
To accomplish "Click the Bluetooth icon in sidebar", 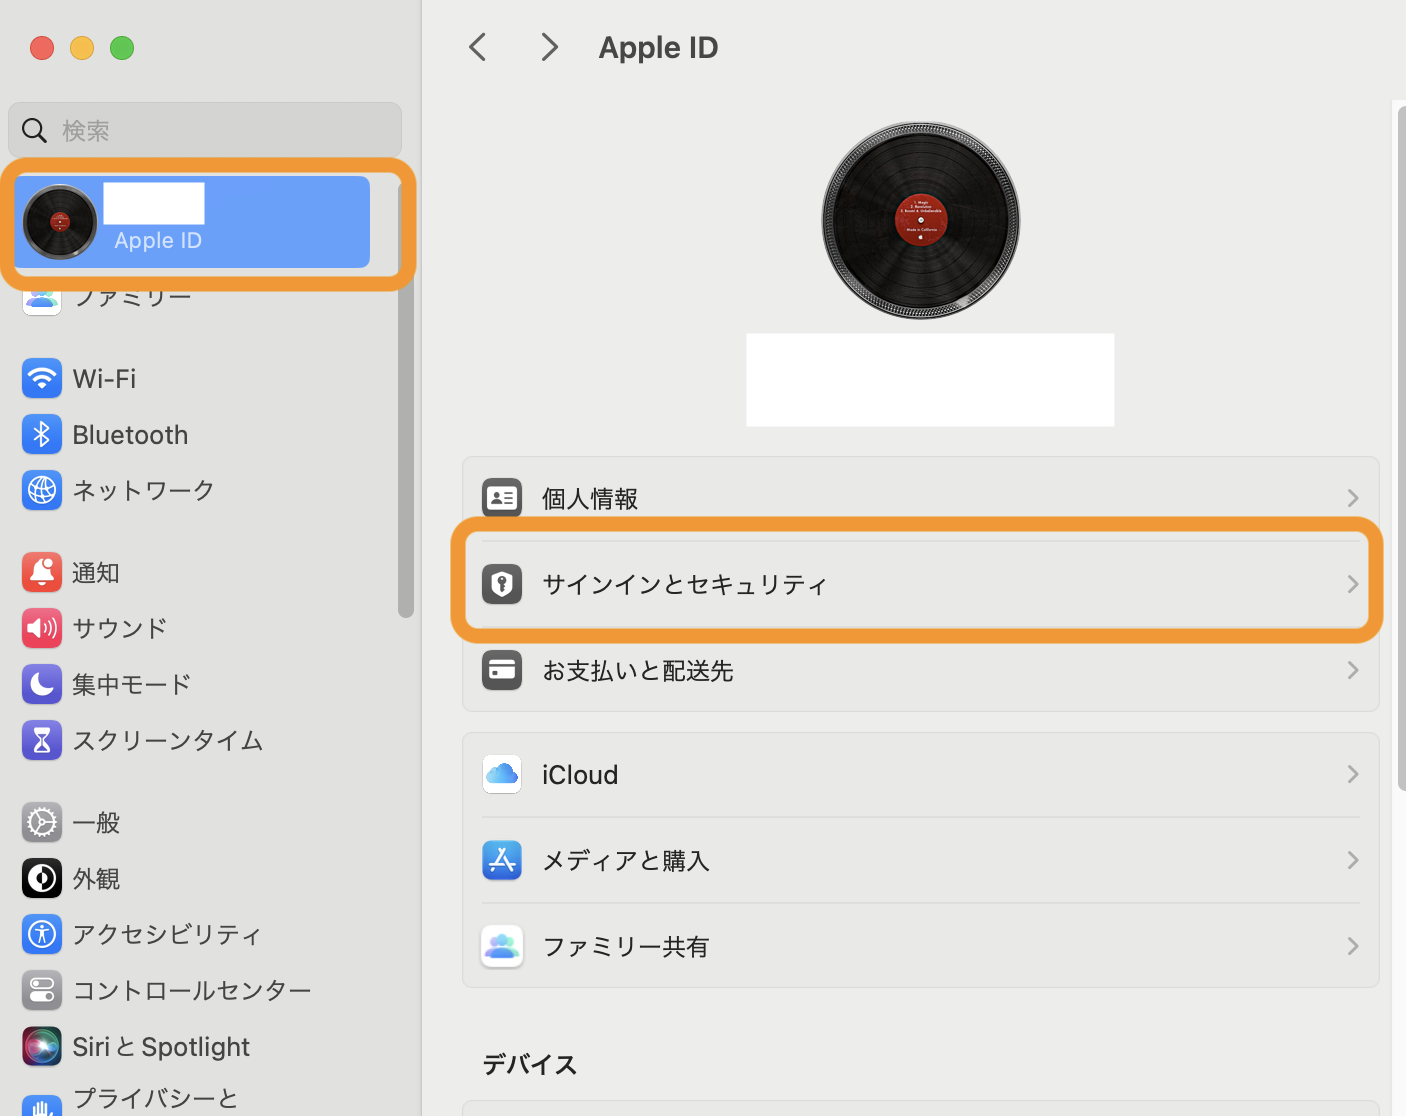I will [42, 435].
